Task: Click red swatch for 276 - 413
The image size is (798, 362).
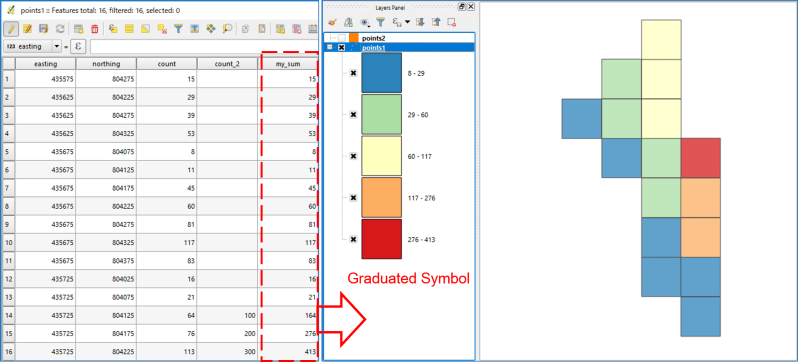Action: click(382, 239)
